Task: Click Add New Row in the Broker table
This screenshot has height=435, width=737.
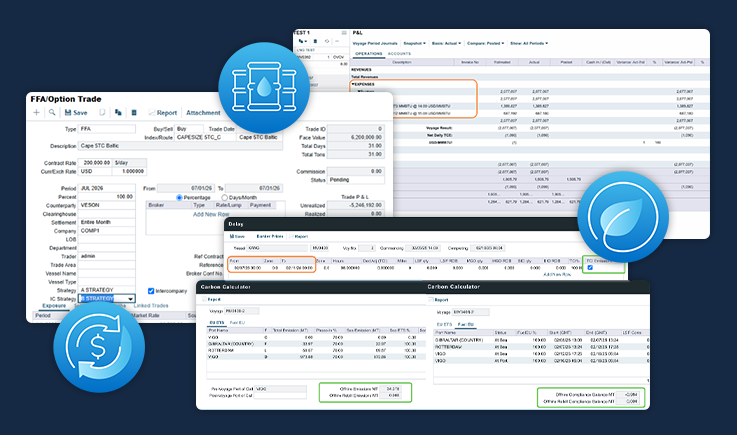Action: (211, 214)
